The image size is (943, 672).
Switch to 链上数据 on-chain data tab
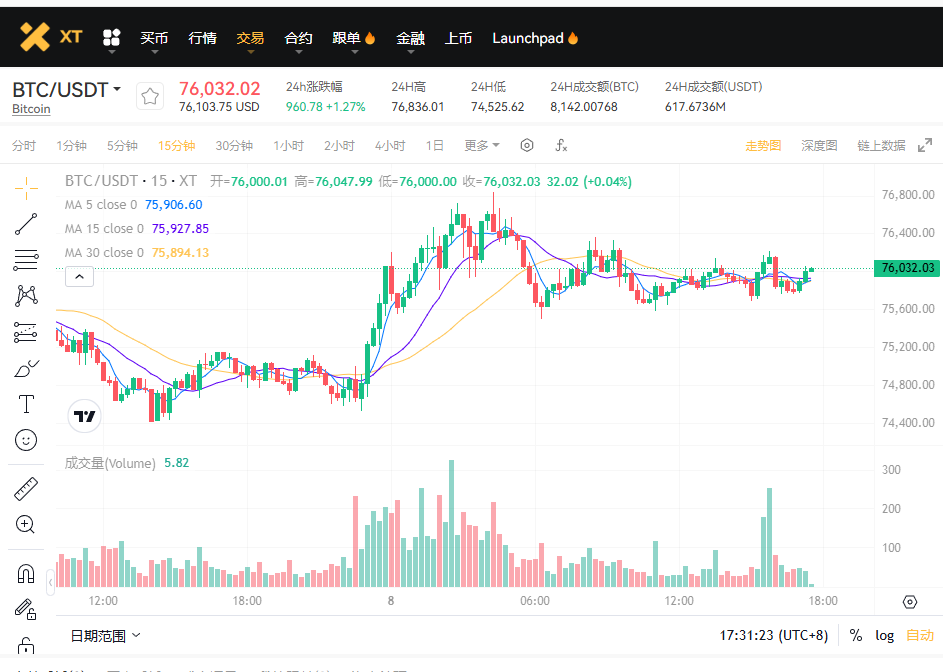tap(881, 146)
